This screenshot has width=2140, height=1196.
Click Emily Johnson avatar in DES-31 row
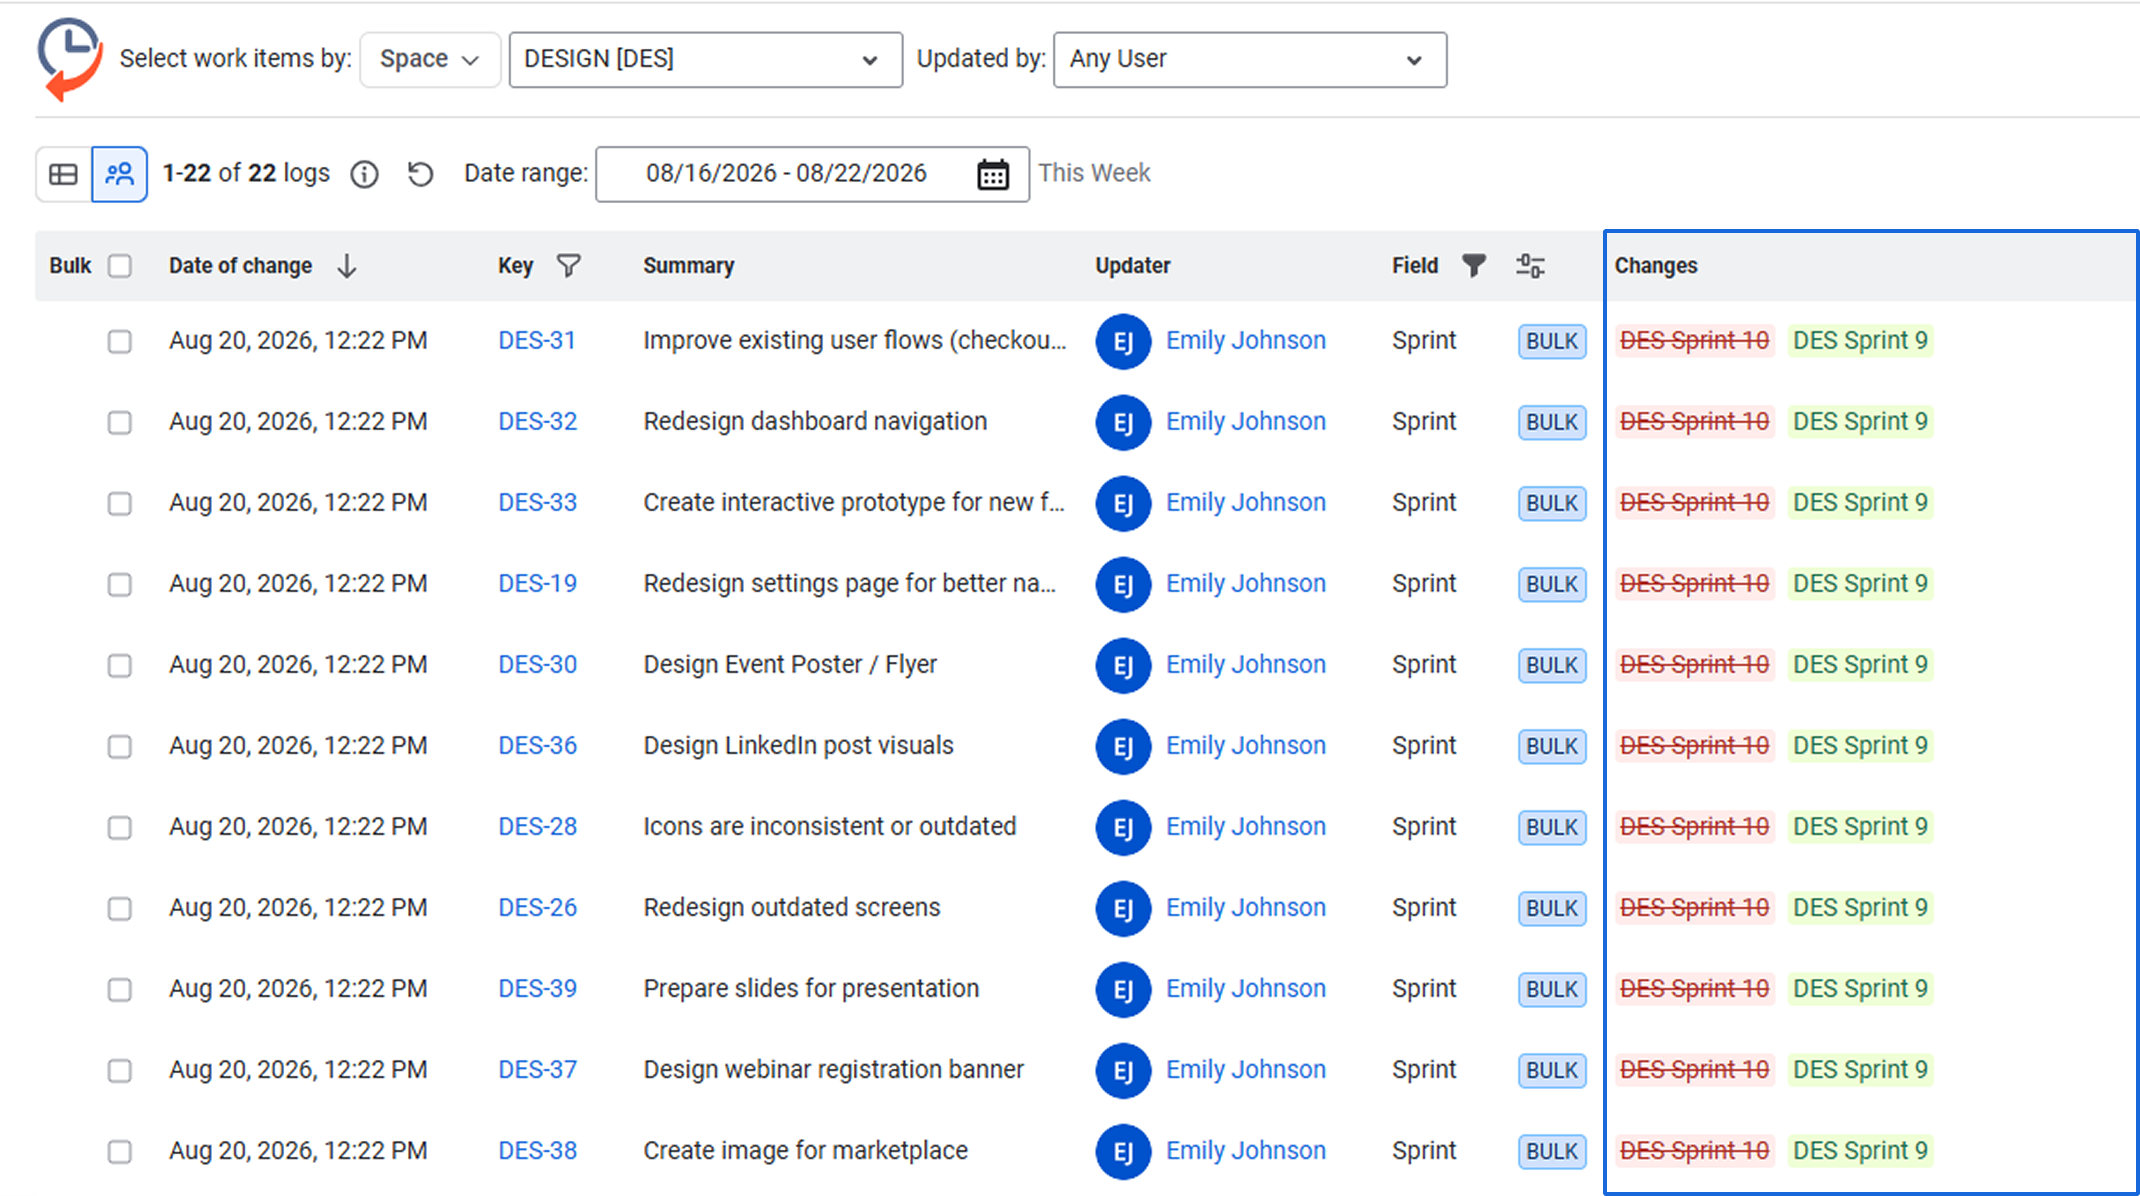tap(1123, 342)
